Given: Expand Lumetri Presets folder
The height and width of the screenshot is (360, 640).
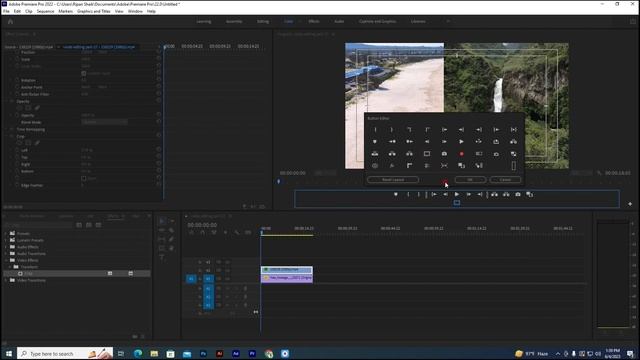Looking at the screenshot, I should (x=6, y=240).
